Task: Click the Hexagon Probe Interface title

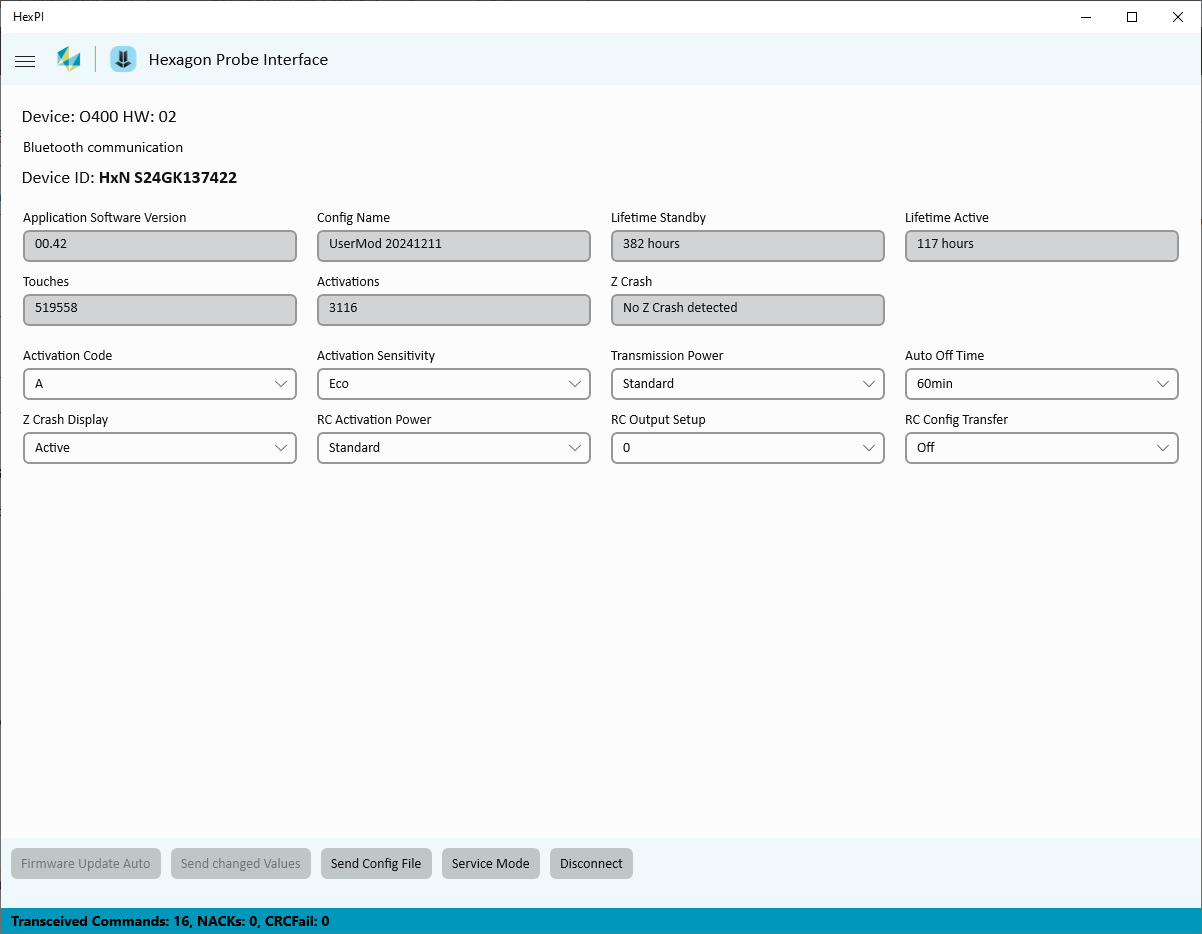Action: pos(238,60)
